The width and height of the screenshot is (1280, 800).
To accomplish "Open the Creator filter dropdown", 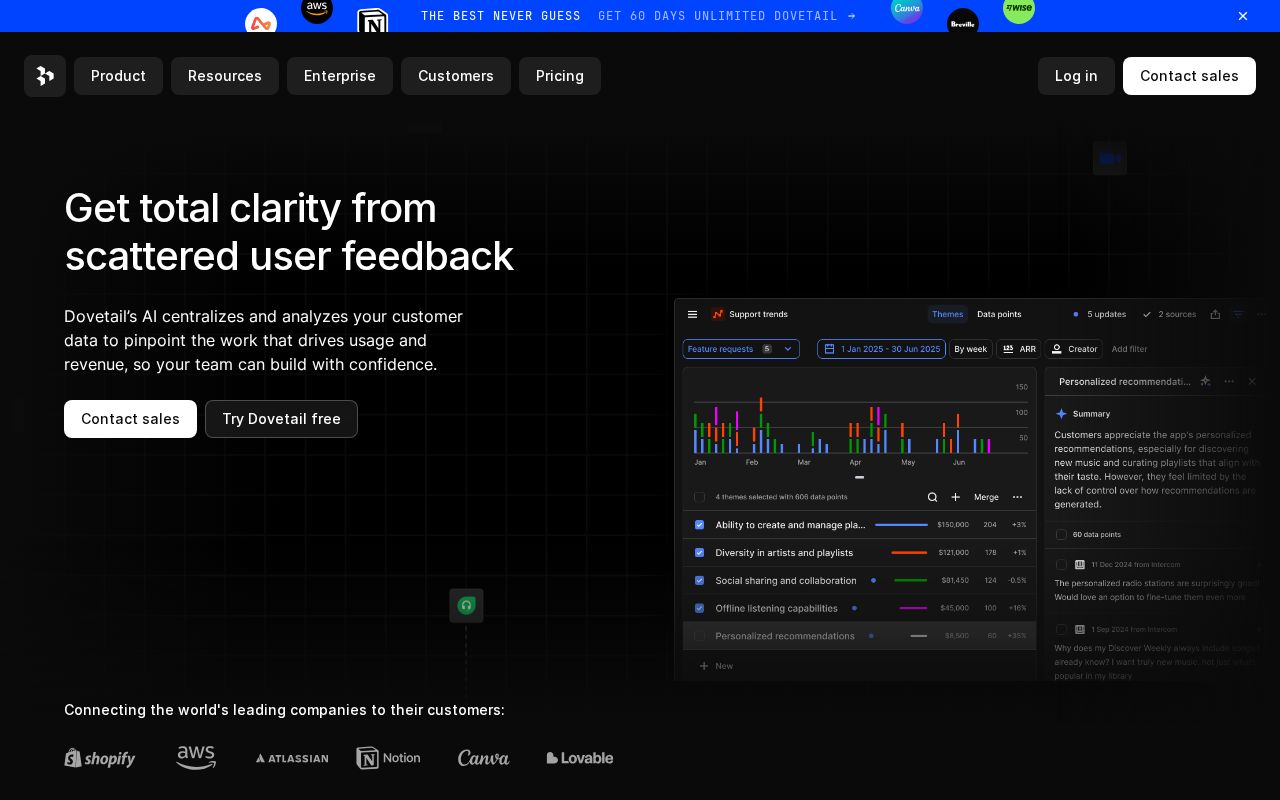I will pyautogui.click(x=1074, y=349).
